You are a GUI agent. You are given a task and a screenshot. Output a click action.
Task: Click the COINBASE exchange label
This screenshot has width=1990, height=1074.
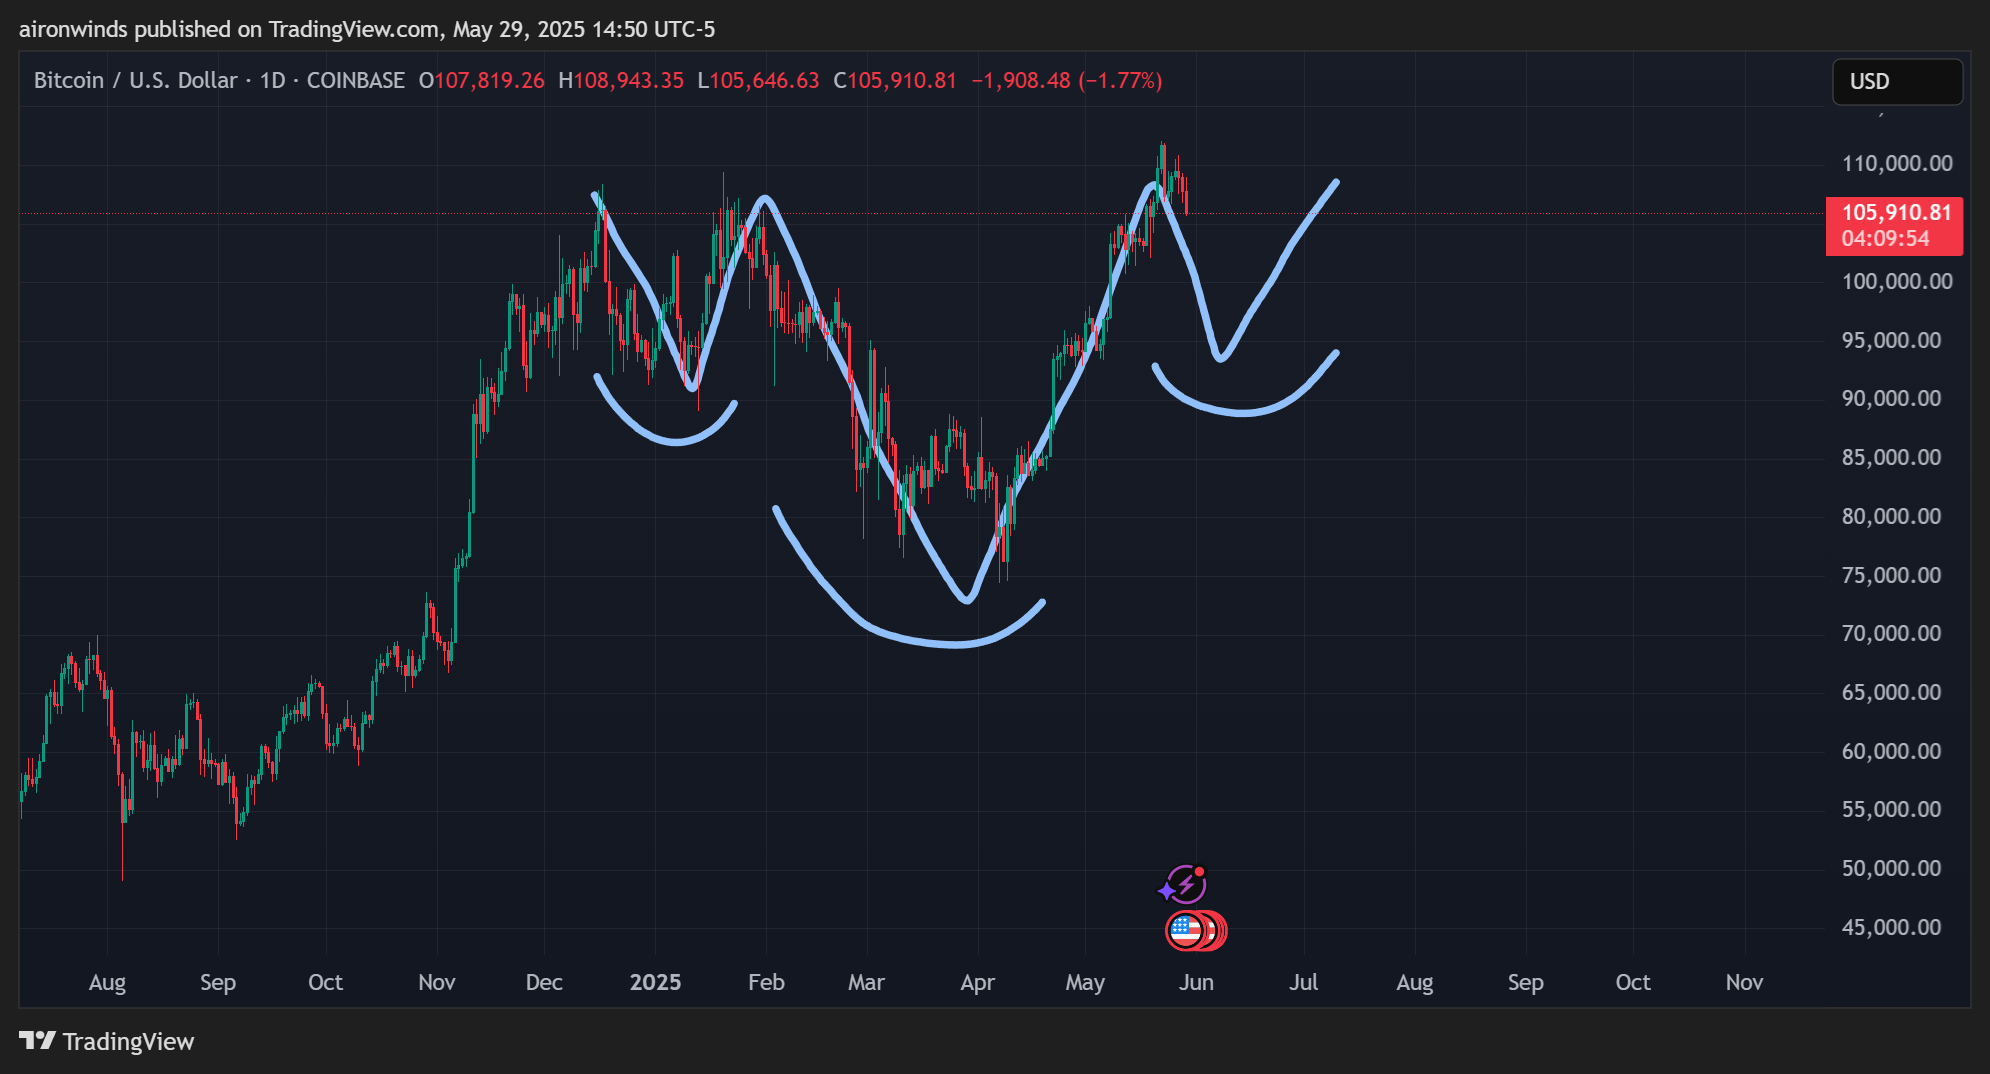(x=355, y=80)
